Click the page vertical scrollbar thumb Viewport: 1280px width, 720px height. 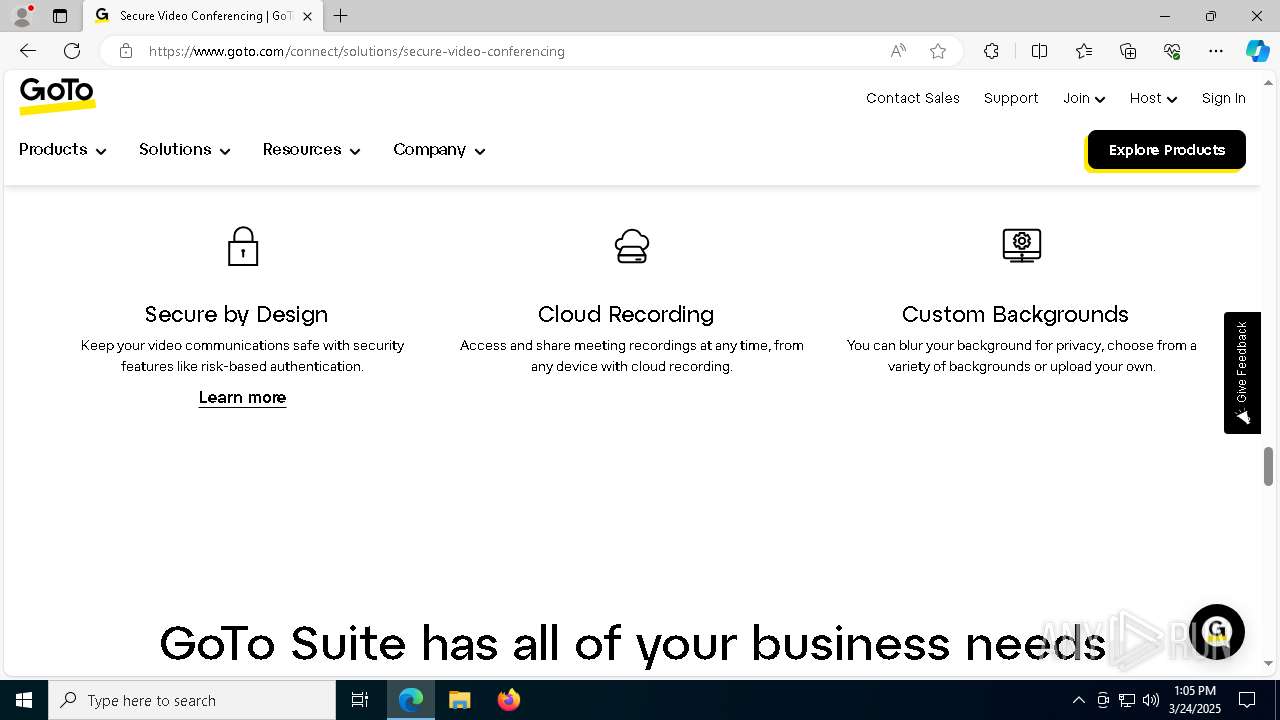pos(1268,466)
